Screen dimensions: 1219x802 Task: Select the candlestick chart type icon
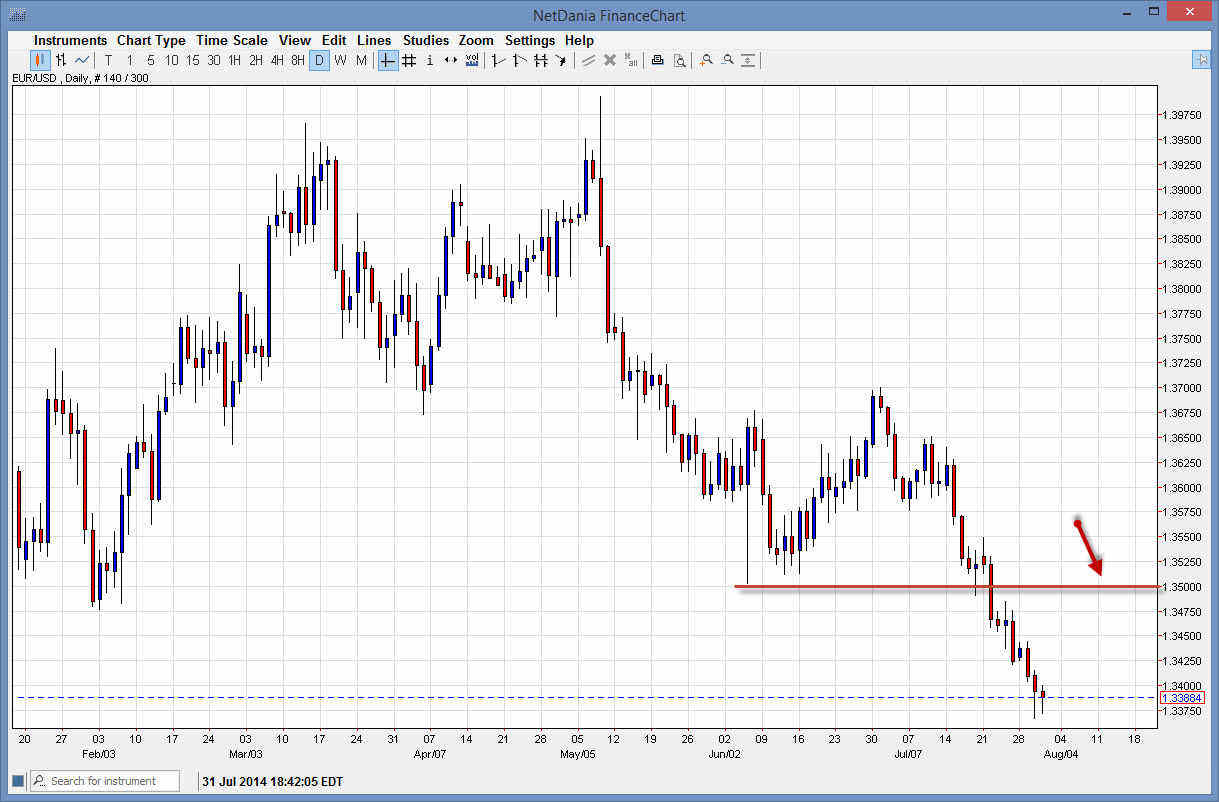click(x=38, y=60)
